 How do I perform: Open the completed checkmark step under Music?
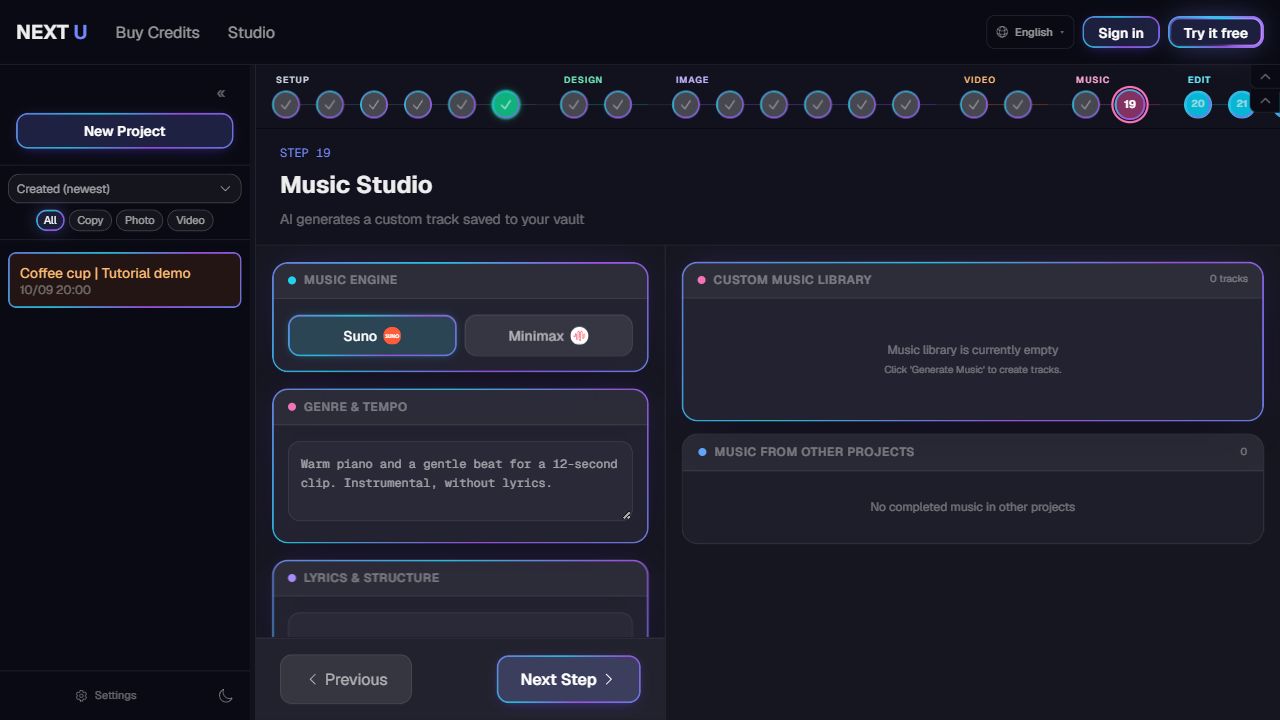[1086, 104]
